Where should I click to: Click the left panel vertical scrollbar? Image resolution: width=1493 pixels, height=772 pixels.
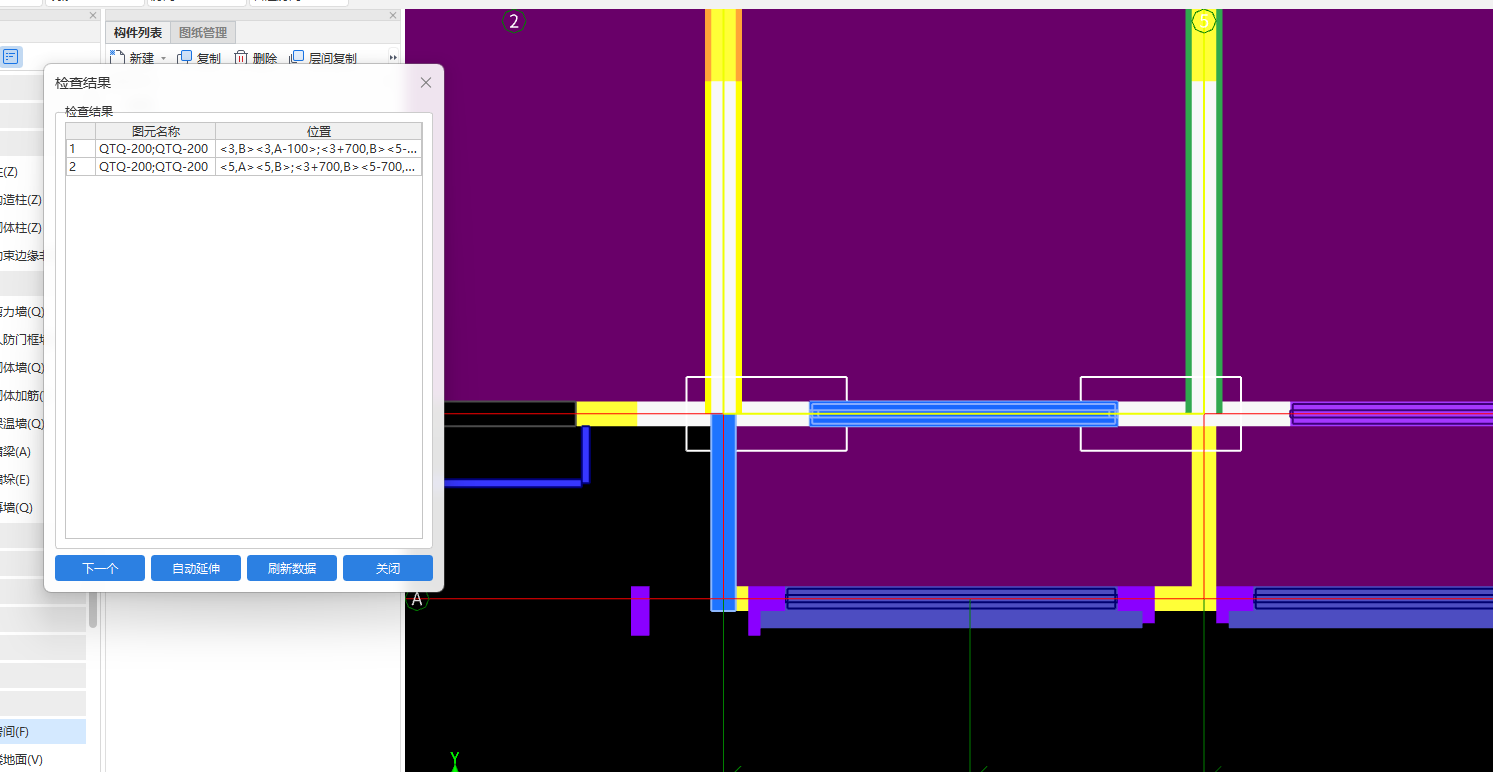93,609
